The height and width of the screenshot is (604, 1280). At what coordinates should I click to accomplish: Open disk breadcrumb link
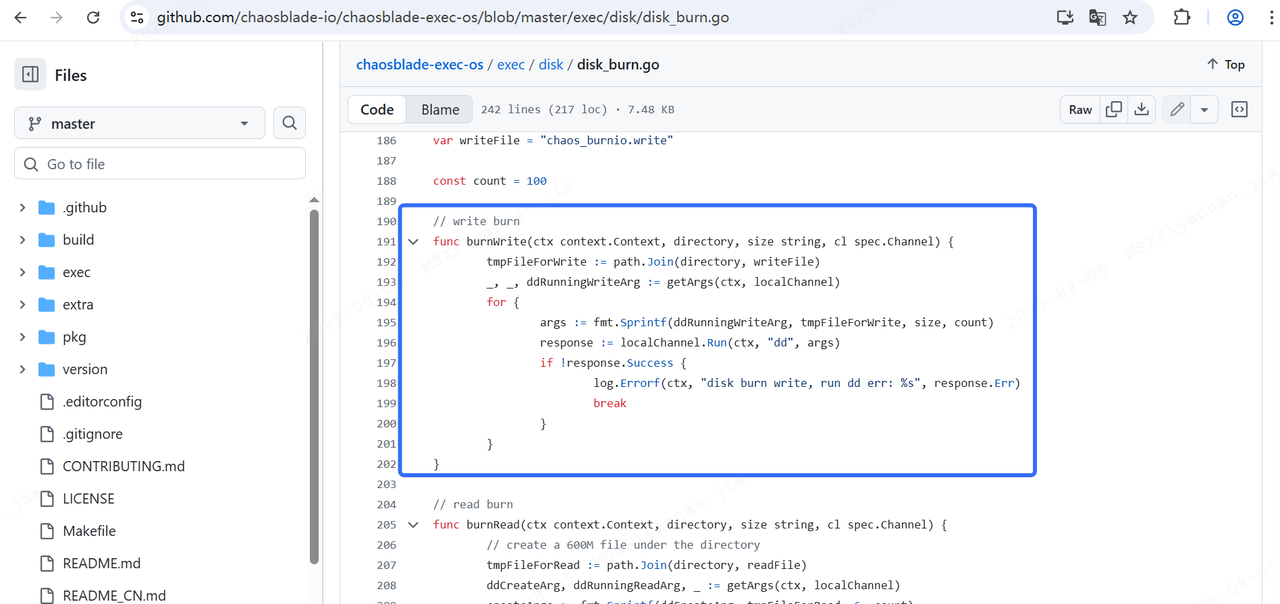click(x=551, y=64)
